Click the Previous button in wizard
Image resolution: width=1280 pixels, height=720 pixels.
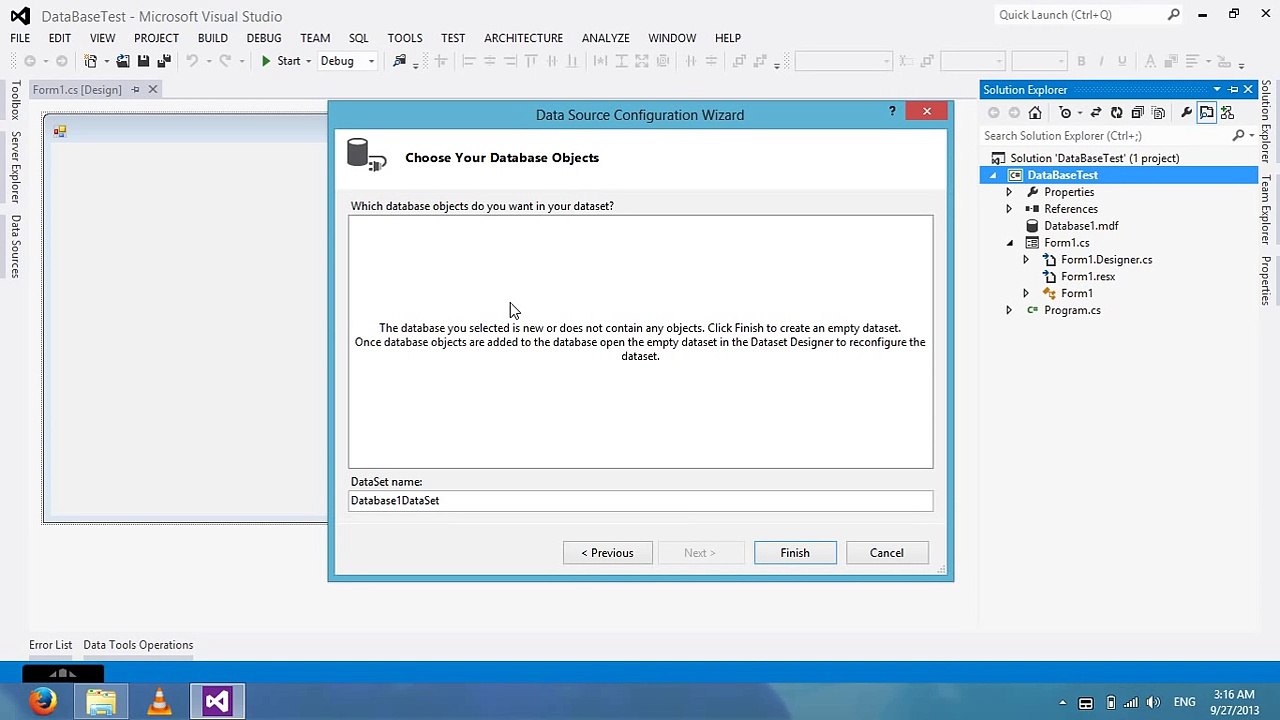click(x=607, y=553)
